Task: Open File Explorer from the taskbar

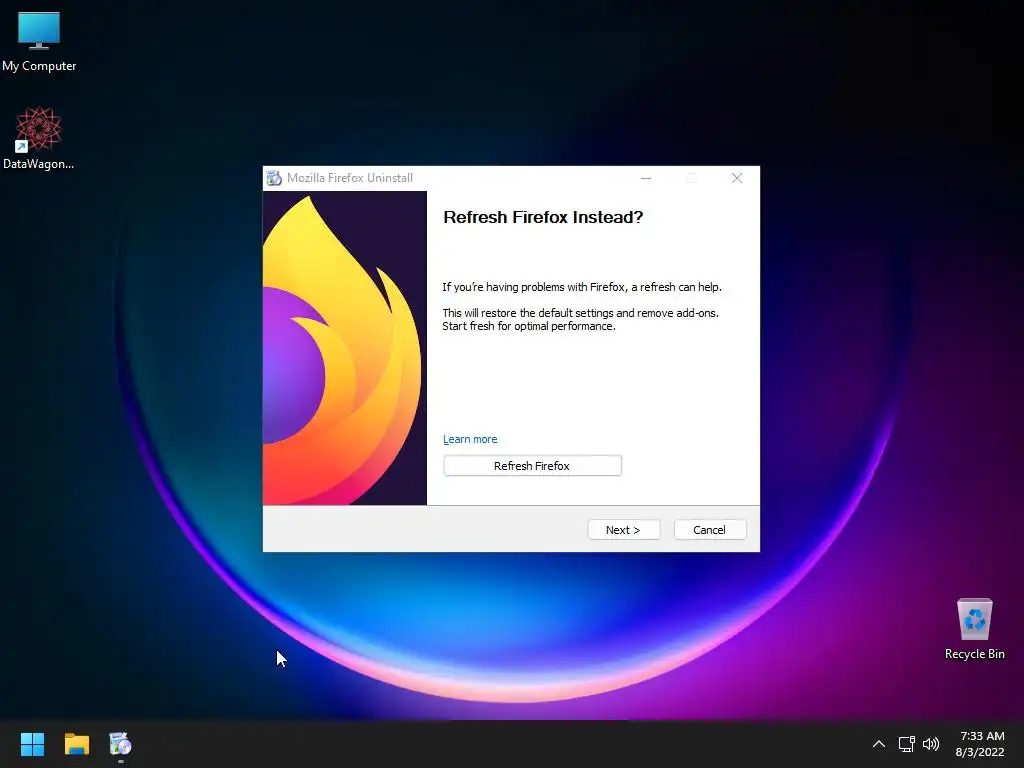Action: (76, 744)
